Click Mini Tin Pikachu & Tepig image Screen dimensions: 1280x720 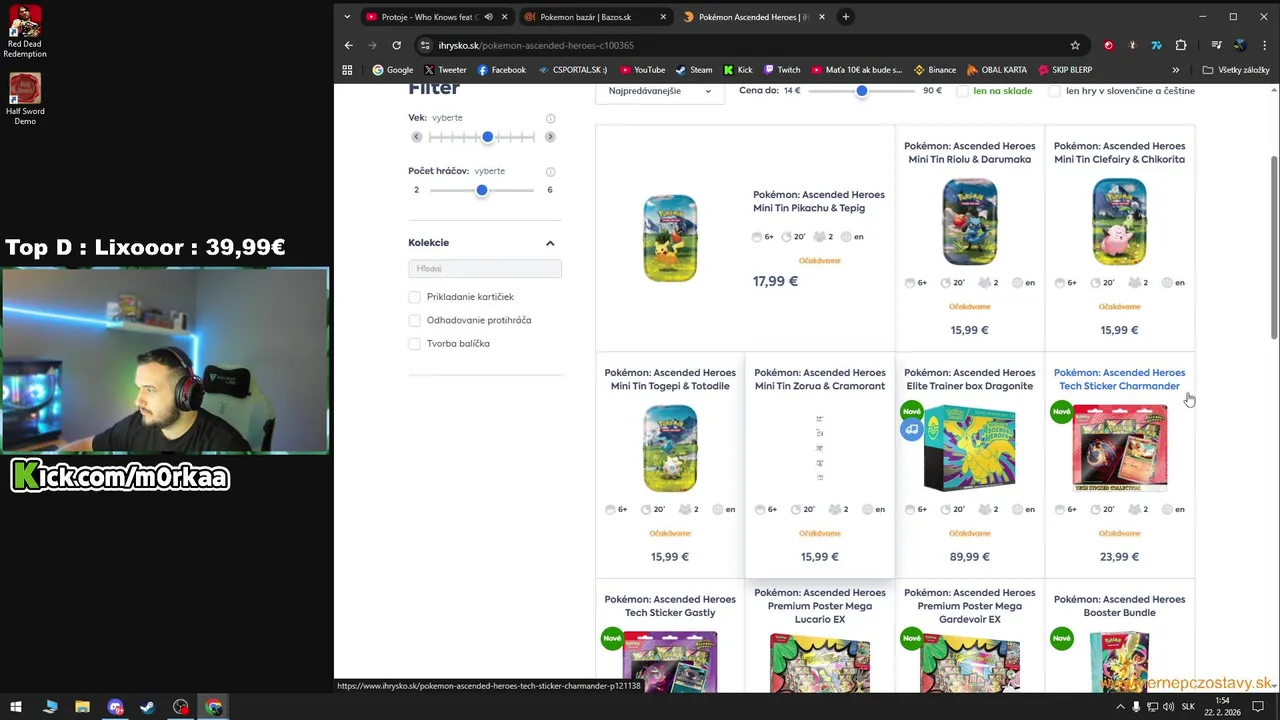coord(670,238)
